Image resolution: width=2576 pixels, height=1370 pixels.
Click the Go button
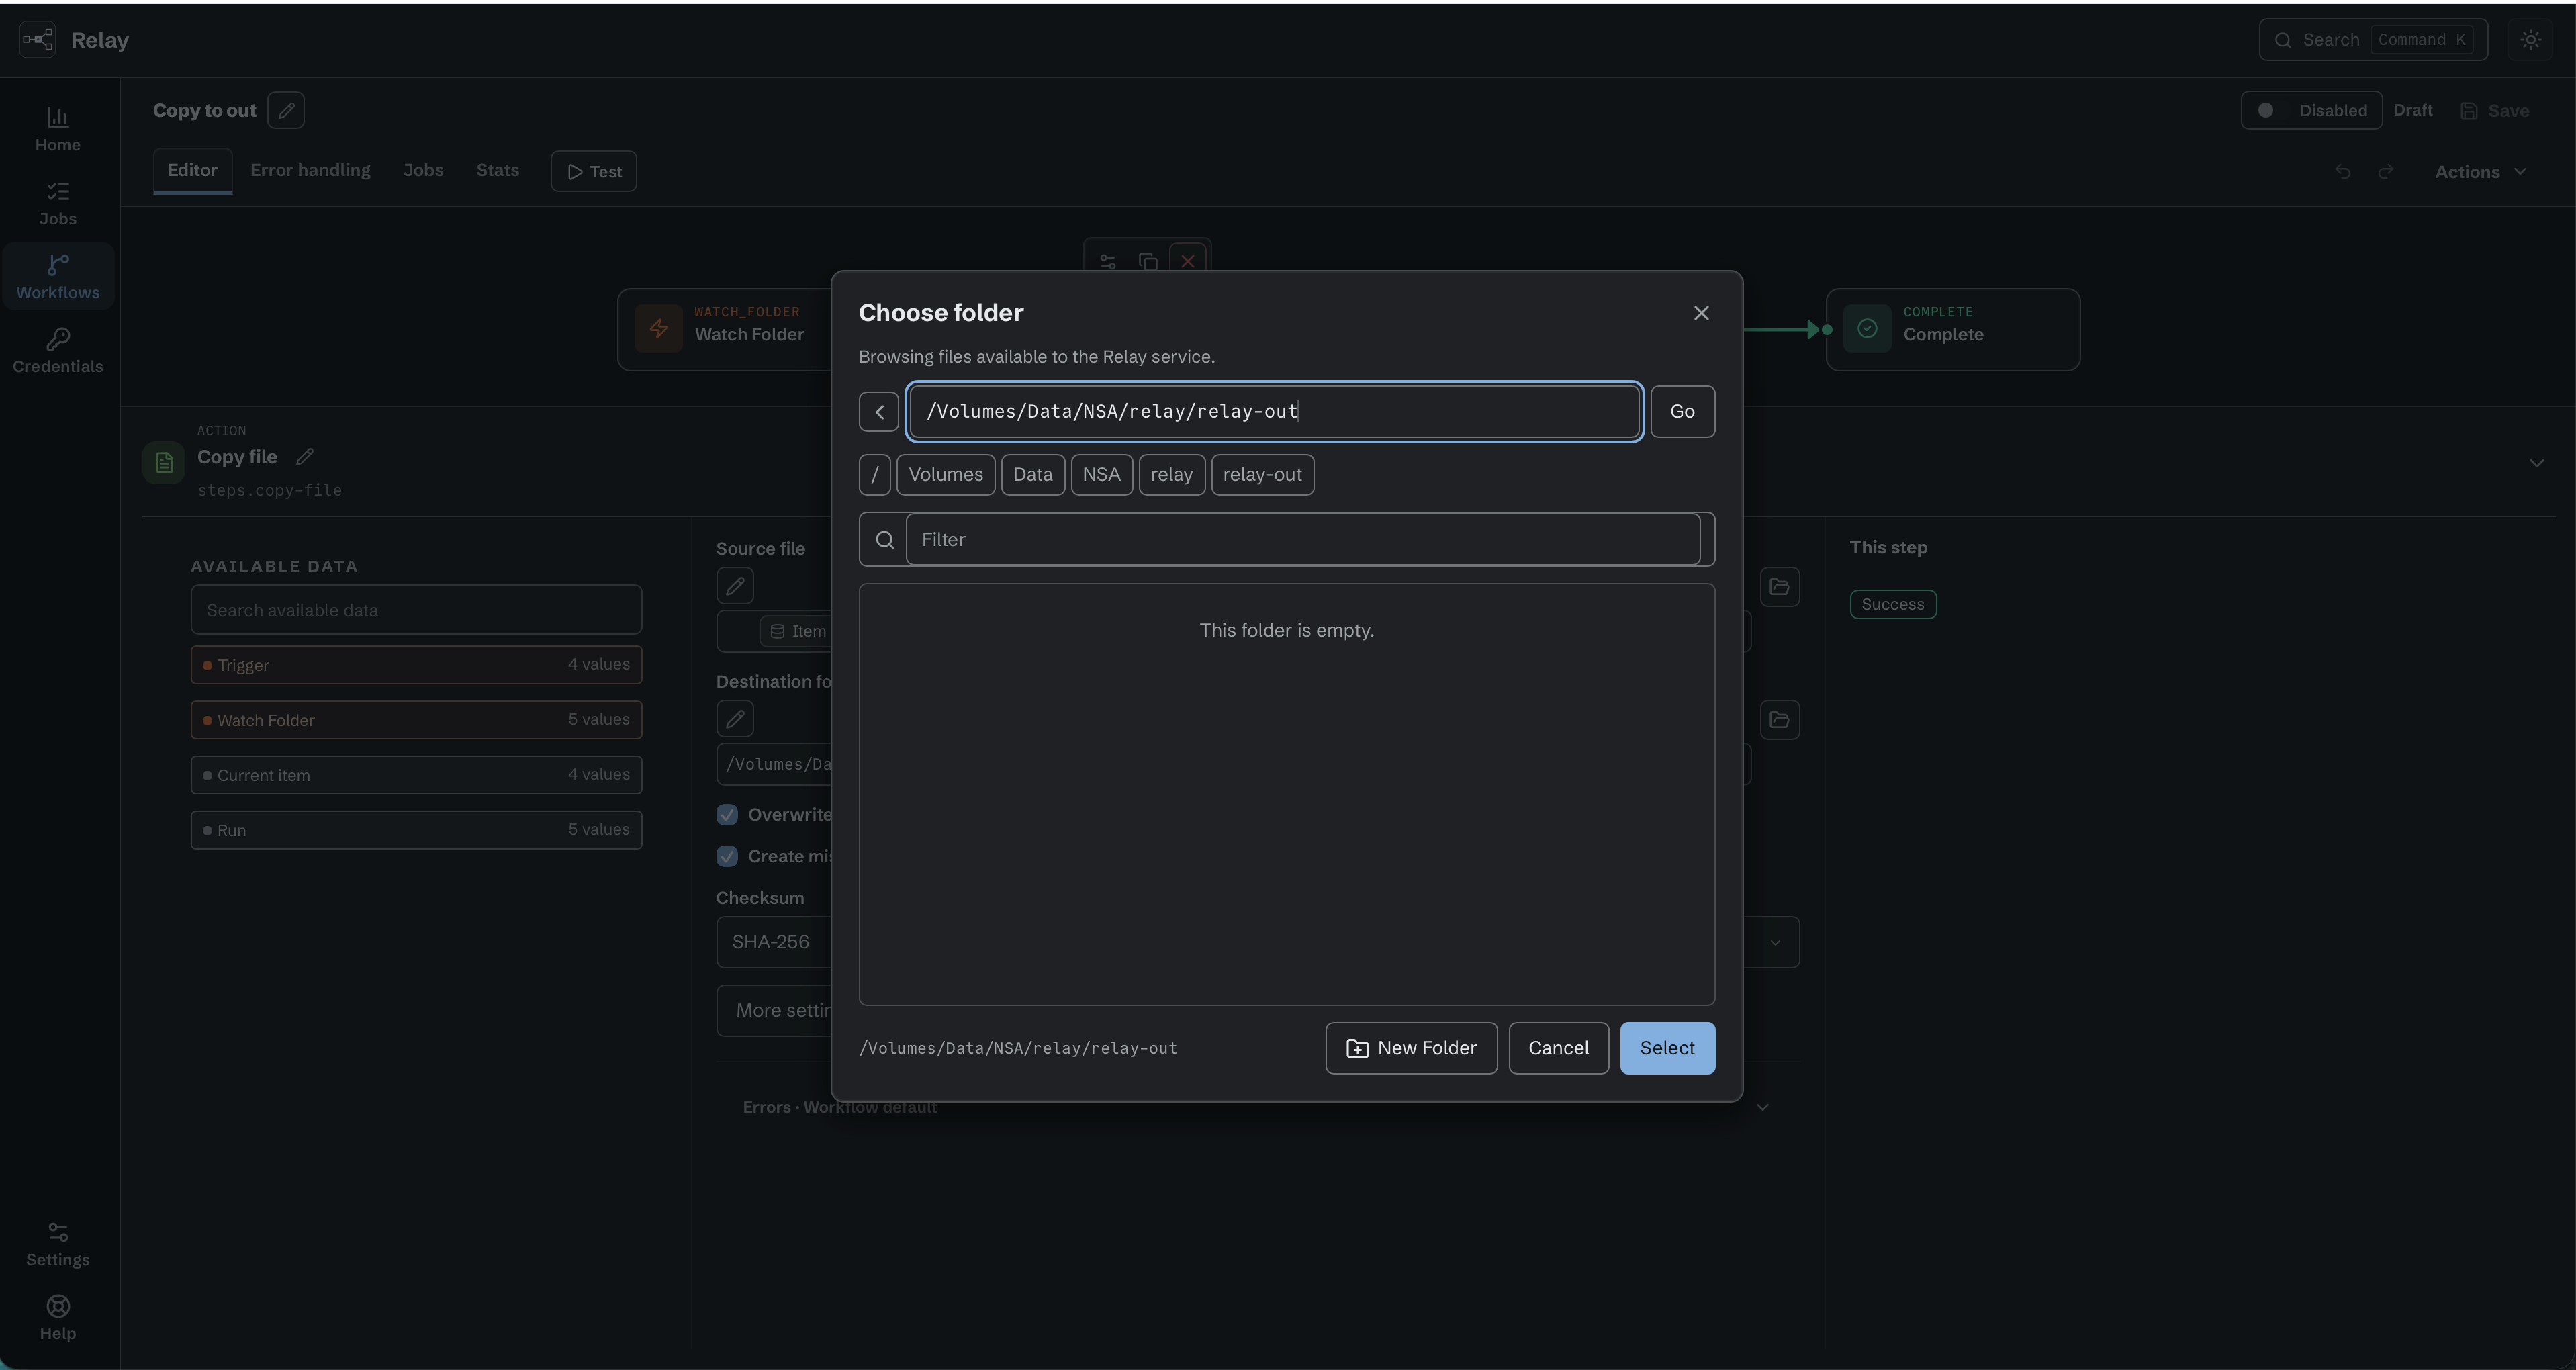(1682, 412)
